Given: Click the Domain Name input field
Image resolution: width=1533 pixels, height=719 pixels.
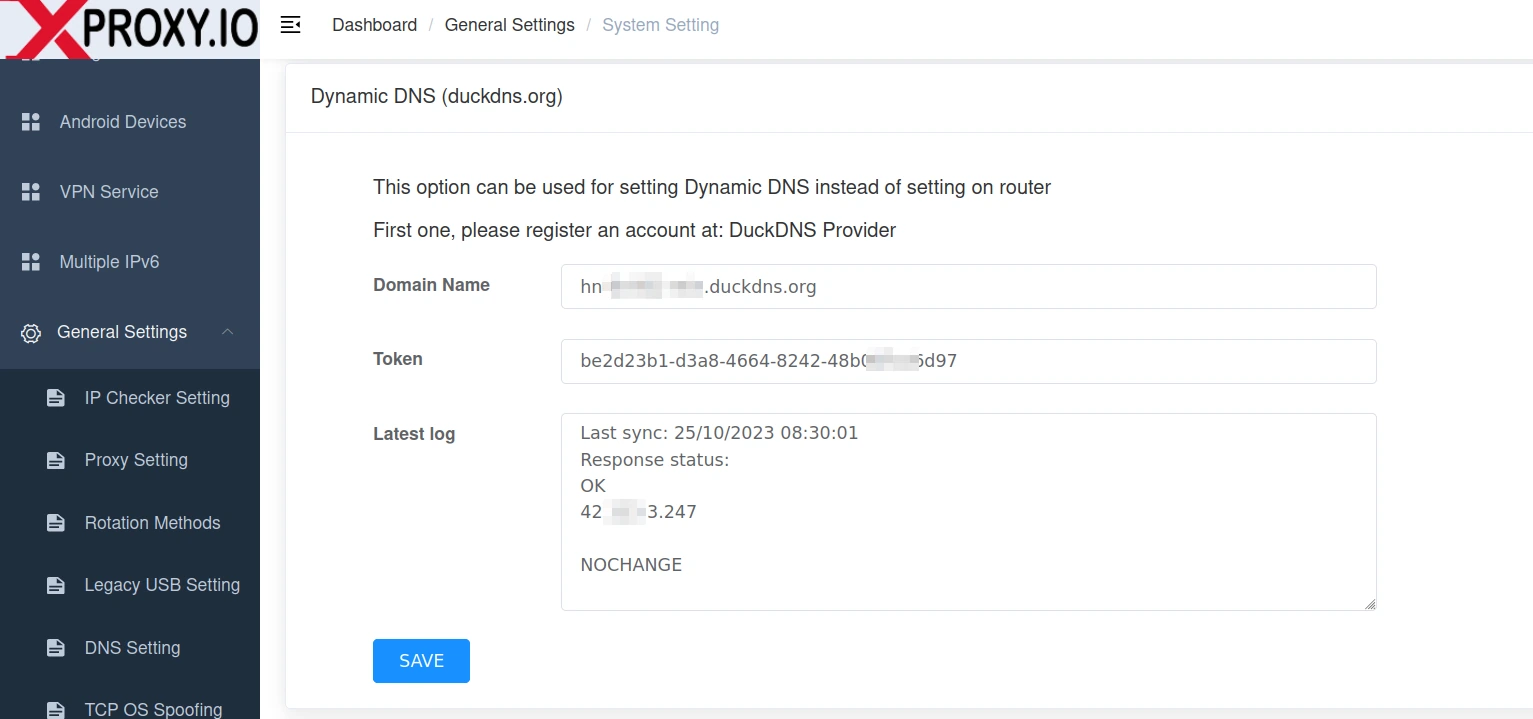Looking at the screenshot, I should point(968,287).
